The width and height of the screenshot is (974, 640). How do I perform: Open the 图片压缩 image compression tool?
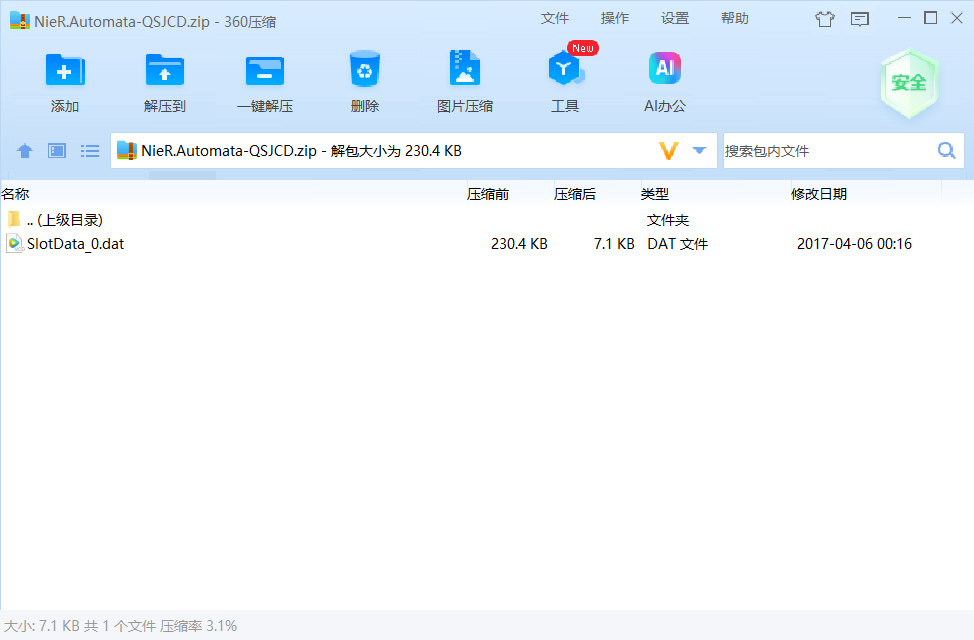click(x=465, y=68)
